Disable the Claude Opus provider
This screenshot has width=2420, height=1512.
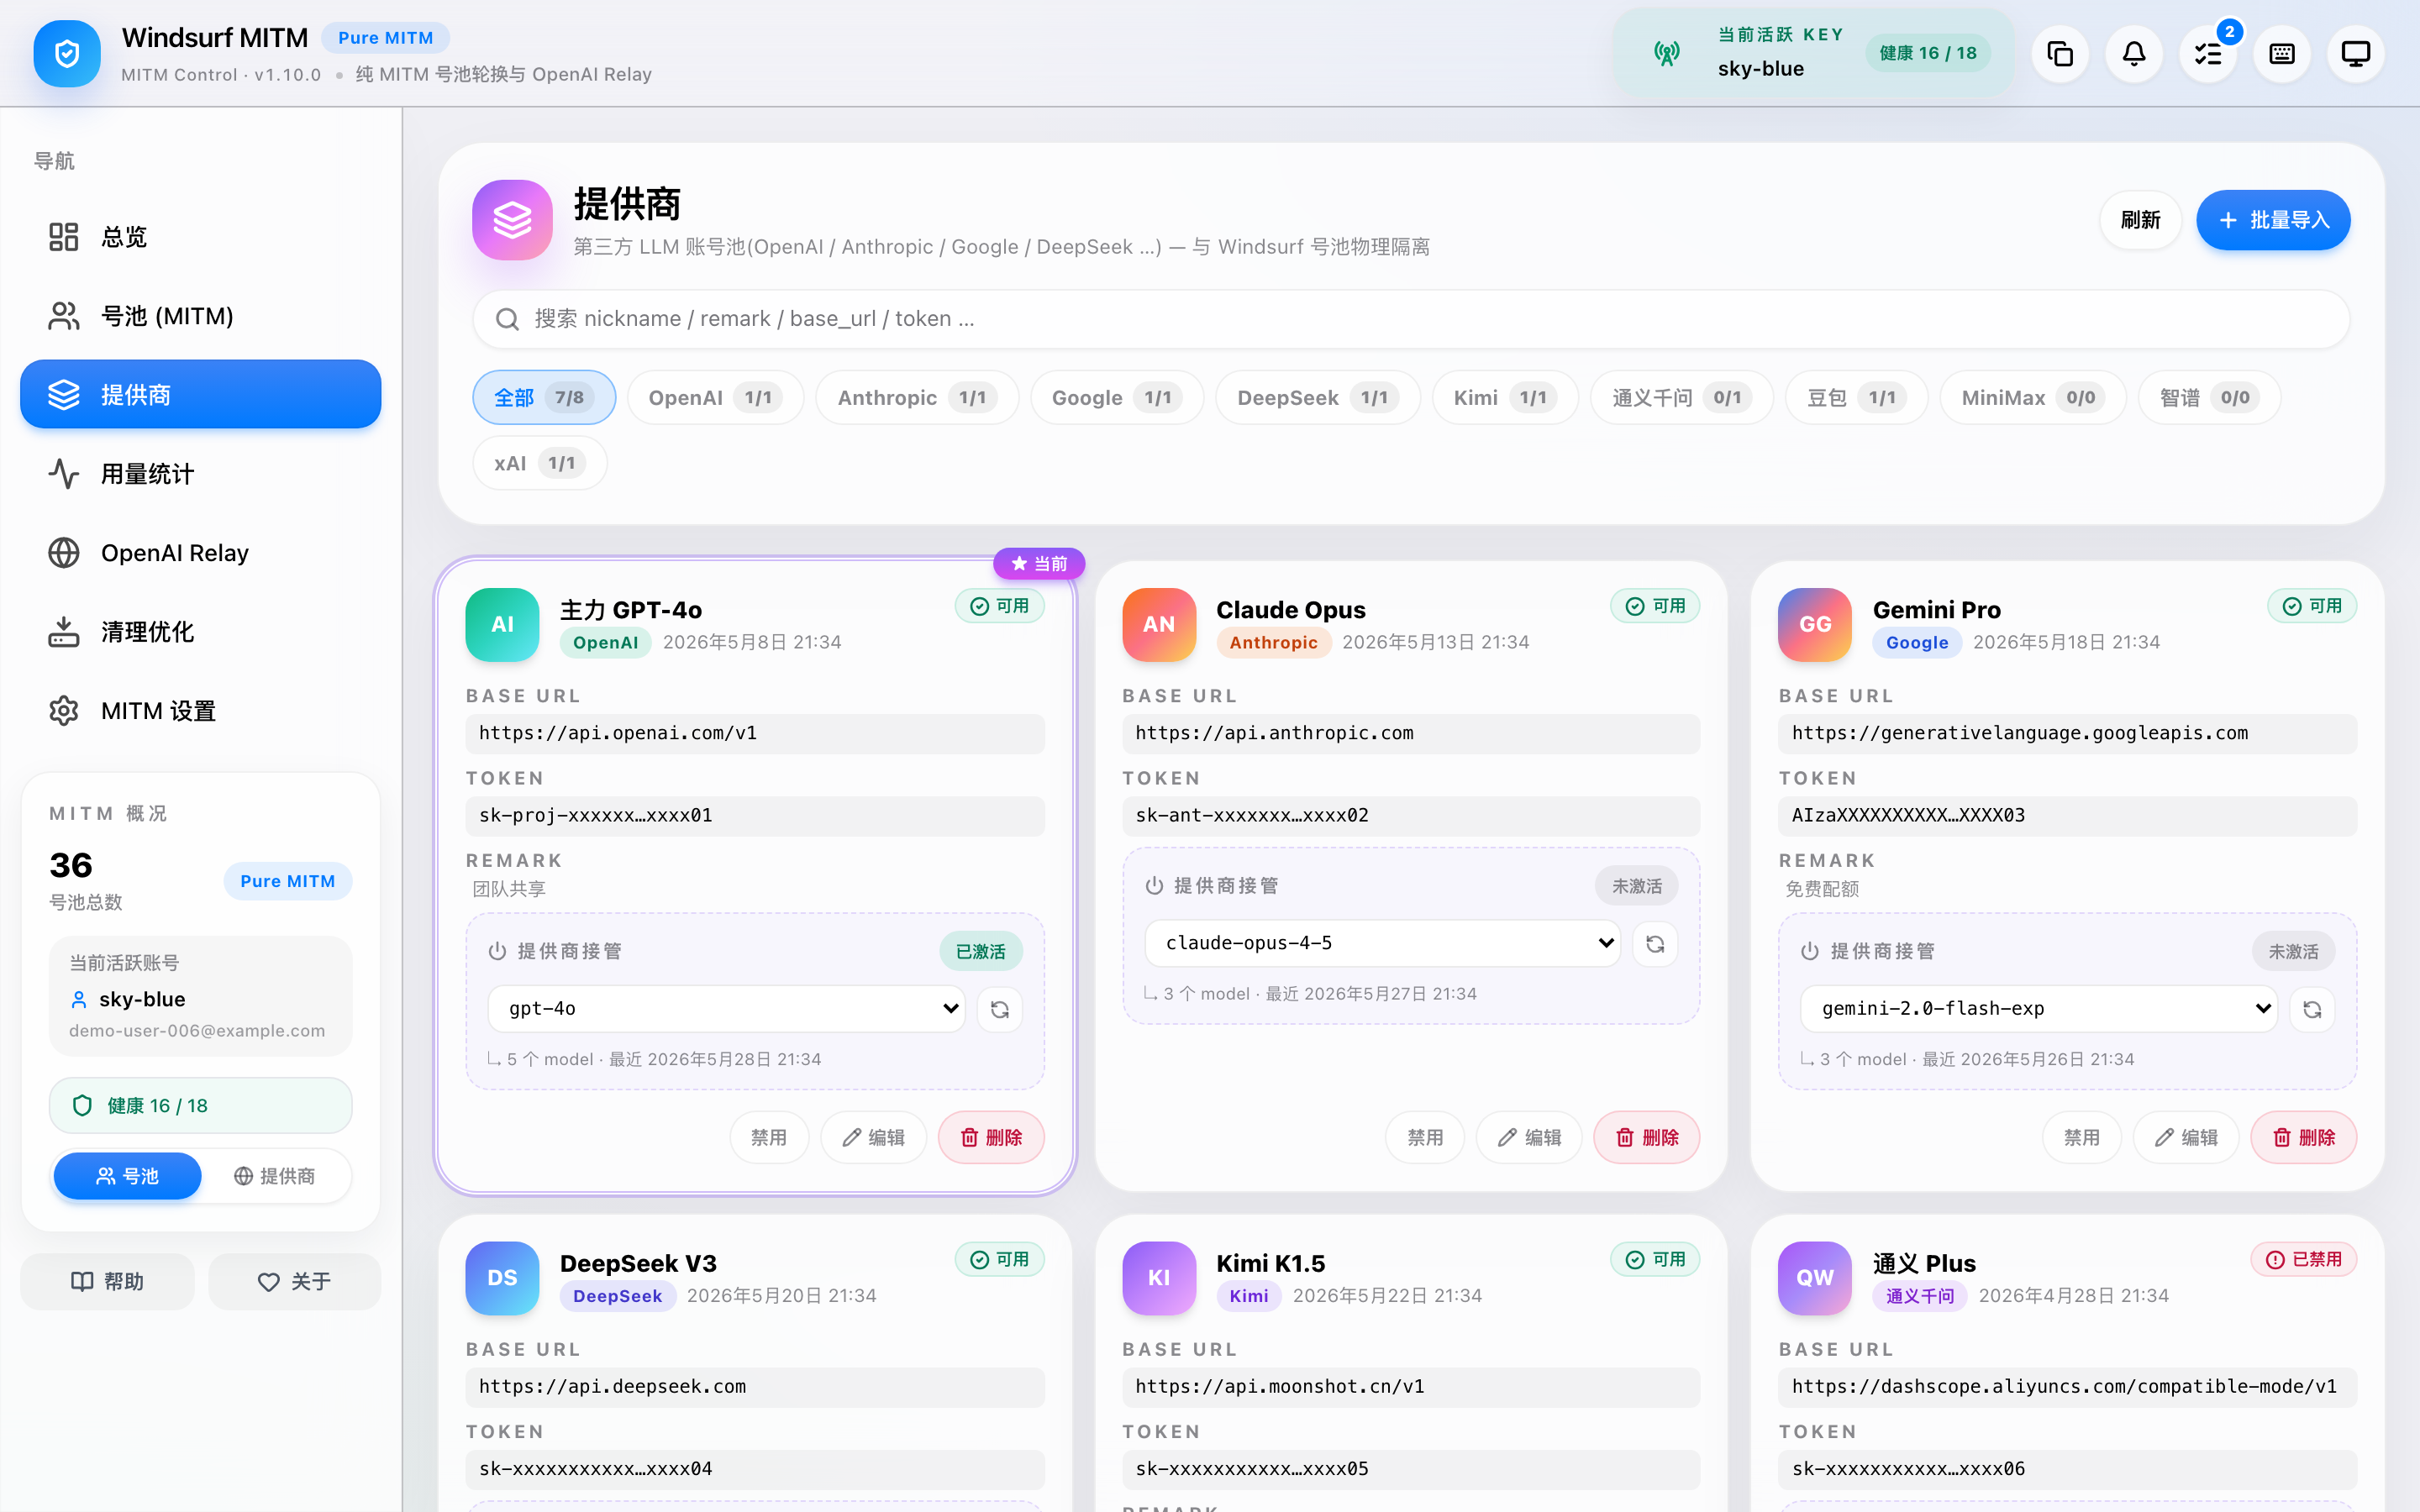pyautogui.click(x=1425, y=1137)
